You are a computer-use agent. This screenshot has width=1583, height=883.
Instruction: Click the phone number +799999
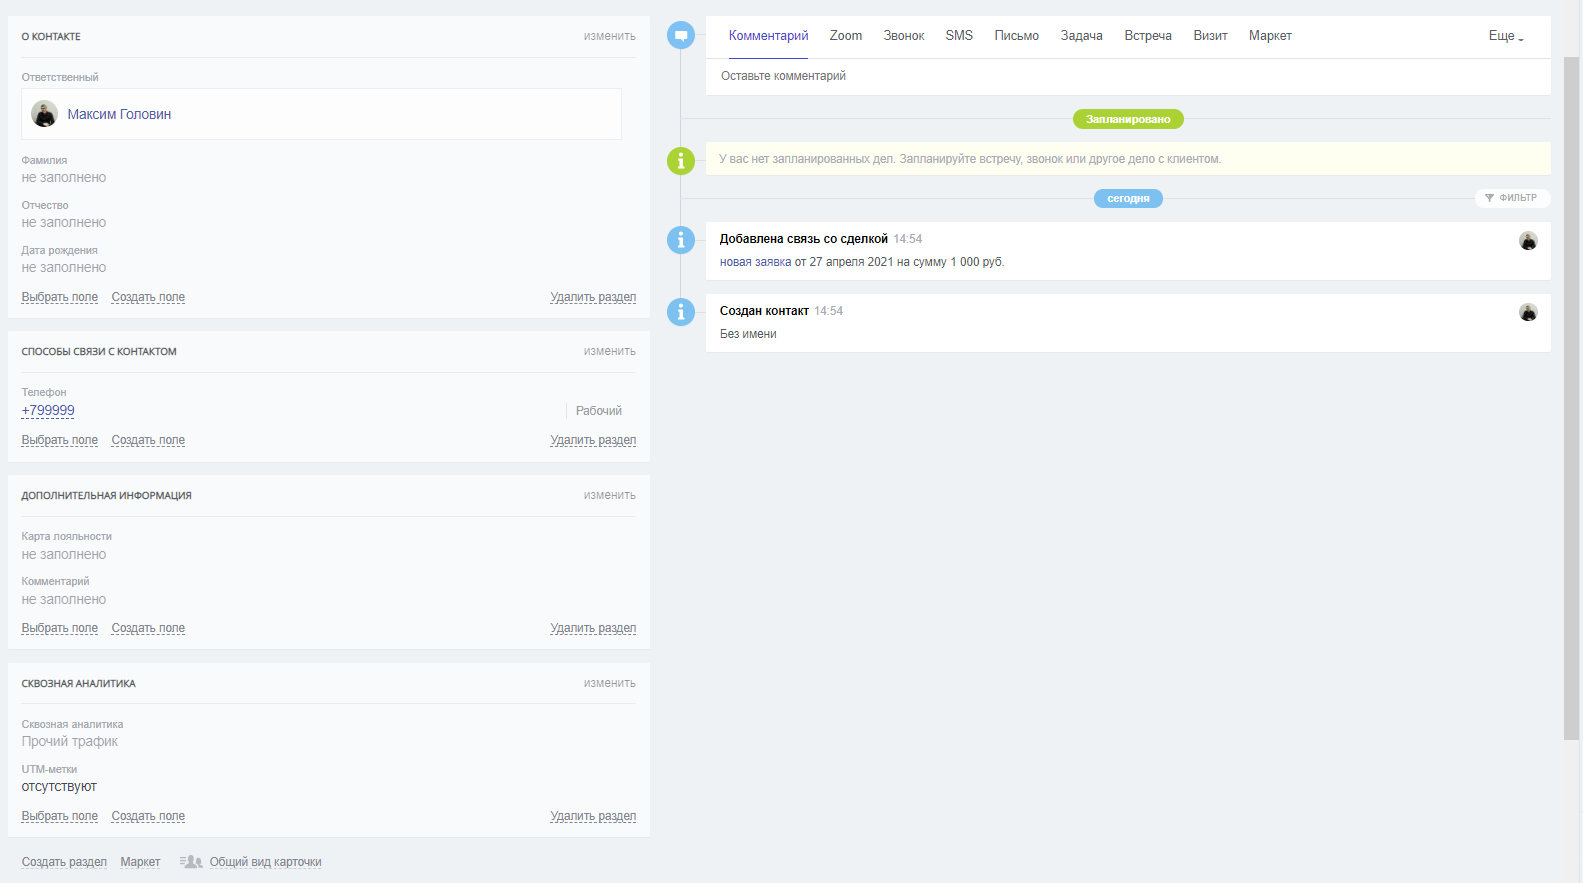(x=48, y=411)
